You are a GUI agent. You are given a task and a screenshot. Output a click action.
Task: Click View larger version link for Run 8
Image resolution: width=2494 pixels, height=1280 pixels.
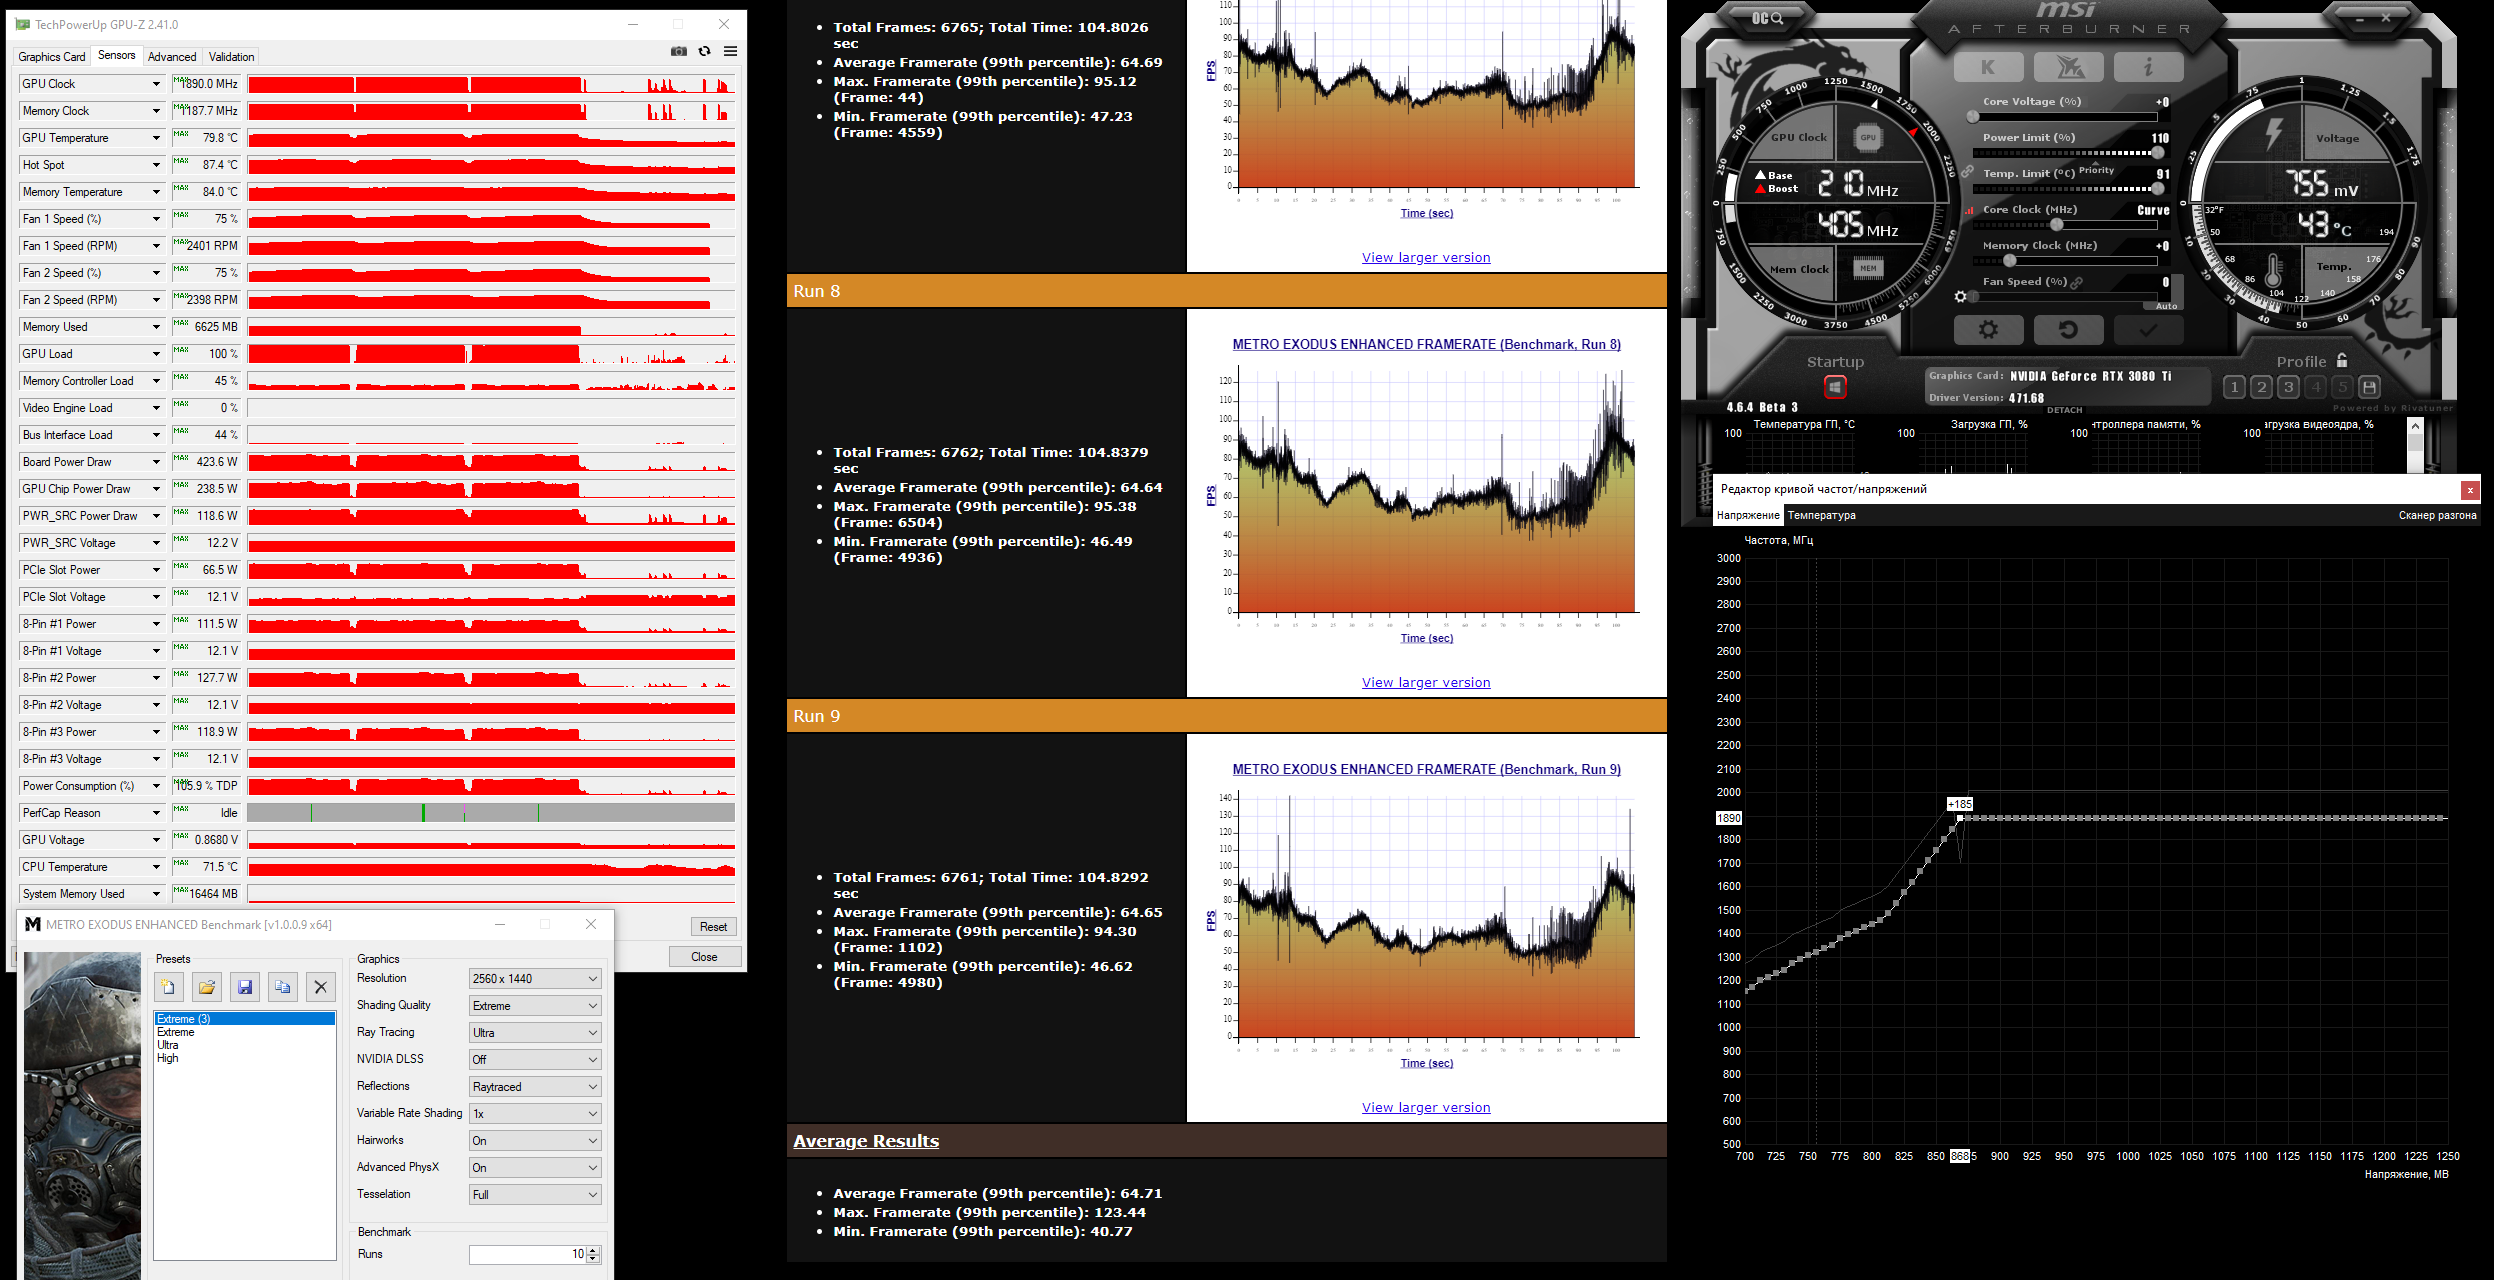pyautogui.click(x=1425, y=683)
